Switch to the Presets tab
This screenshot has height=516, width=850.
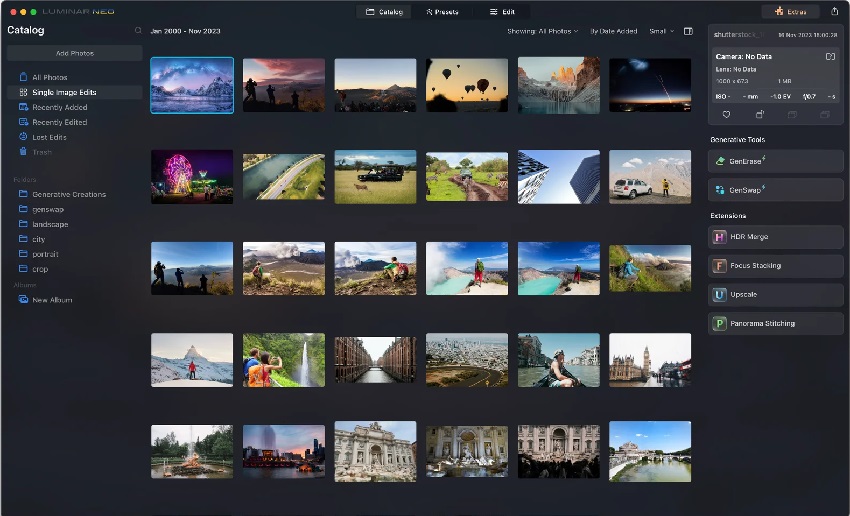pos(443,12)
